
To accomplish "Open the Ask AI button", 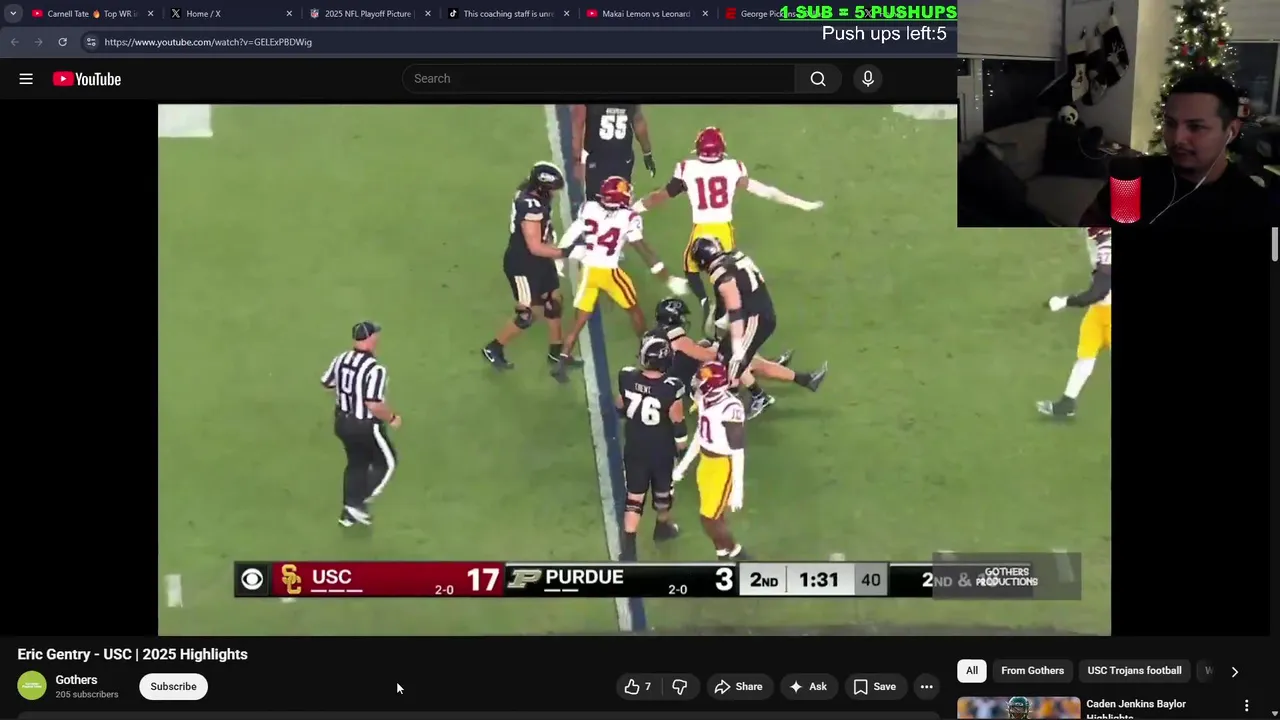I will tap(808, 687).
